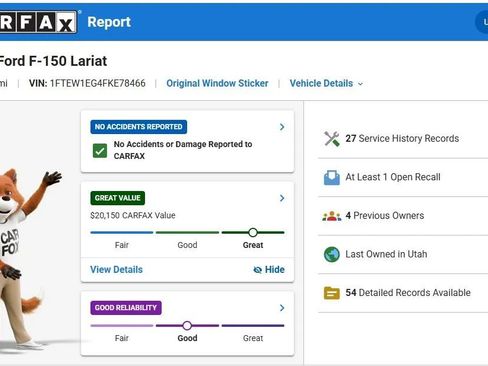Open the Original Window Sticker link
488x366 pixels.
click(217, 83)
